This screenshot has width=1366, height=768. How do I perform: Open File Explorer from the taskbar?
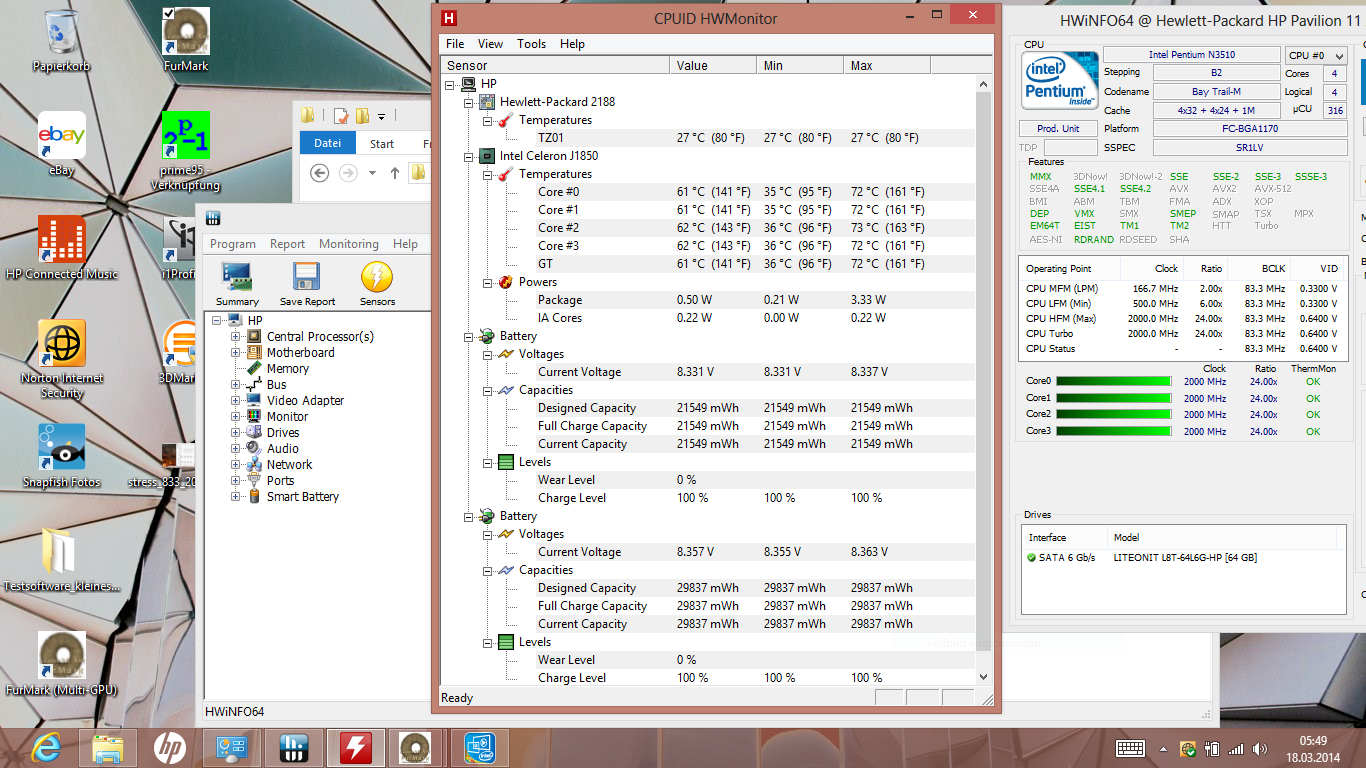108,747
